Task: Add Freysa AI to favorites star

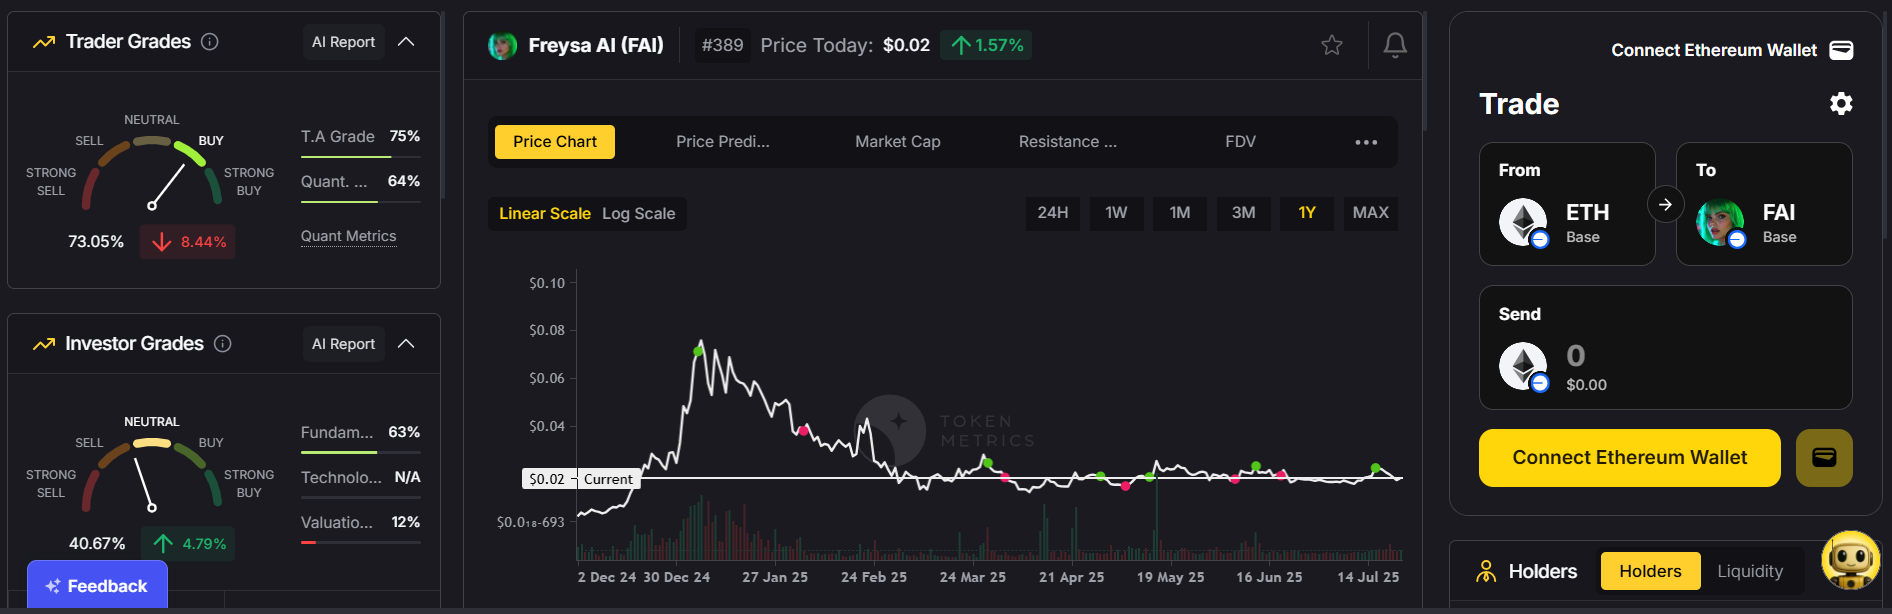Action: [x=1332, y=45]
